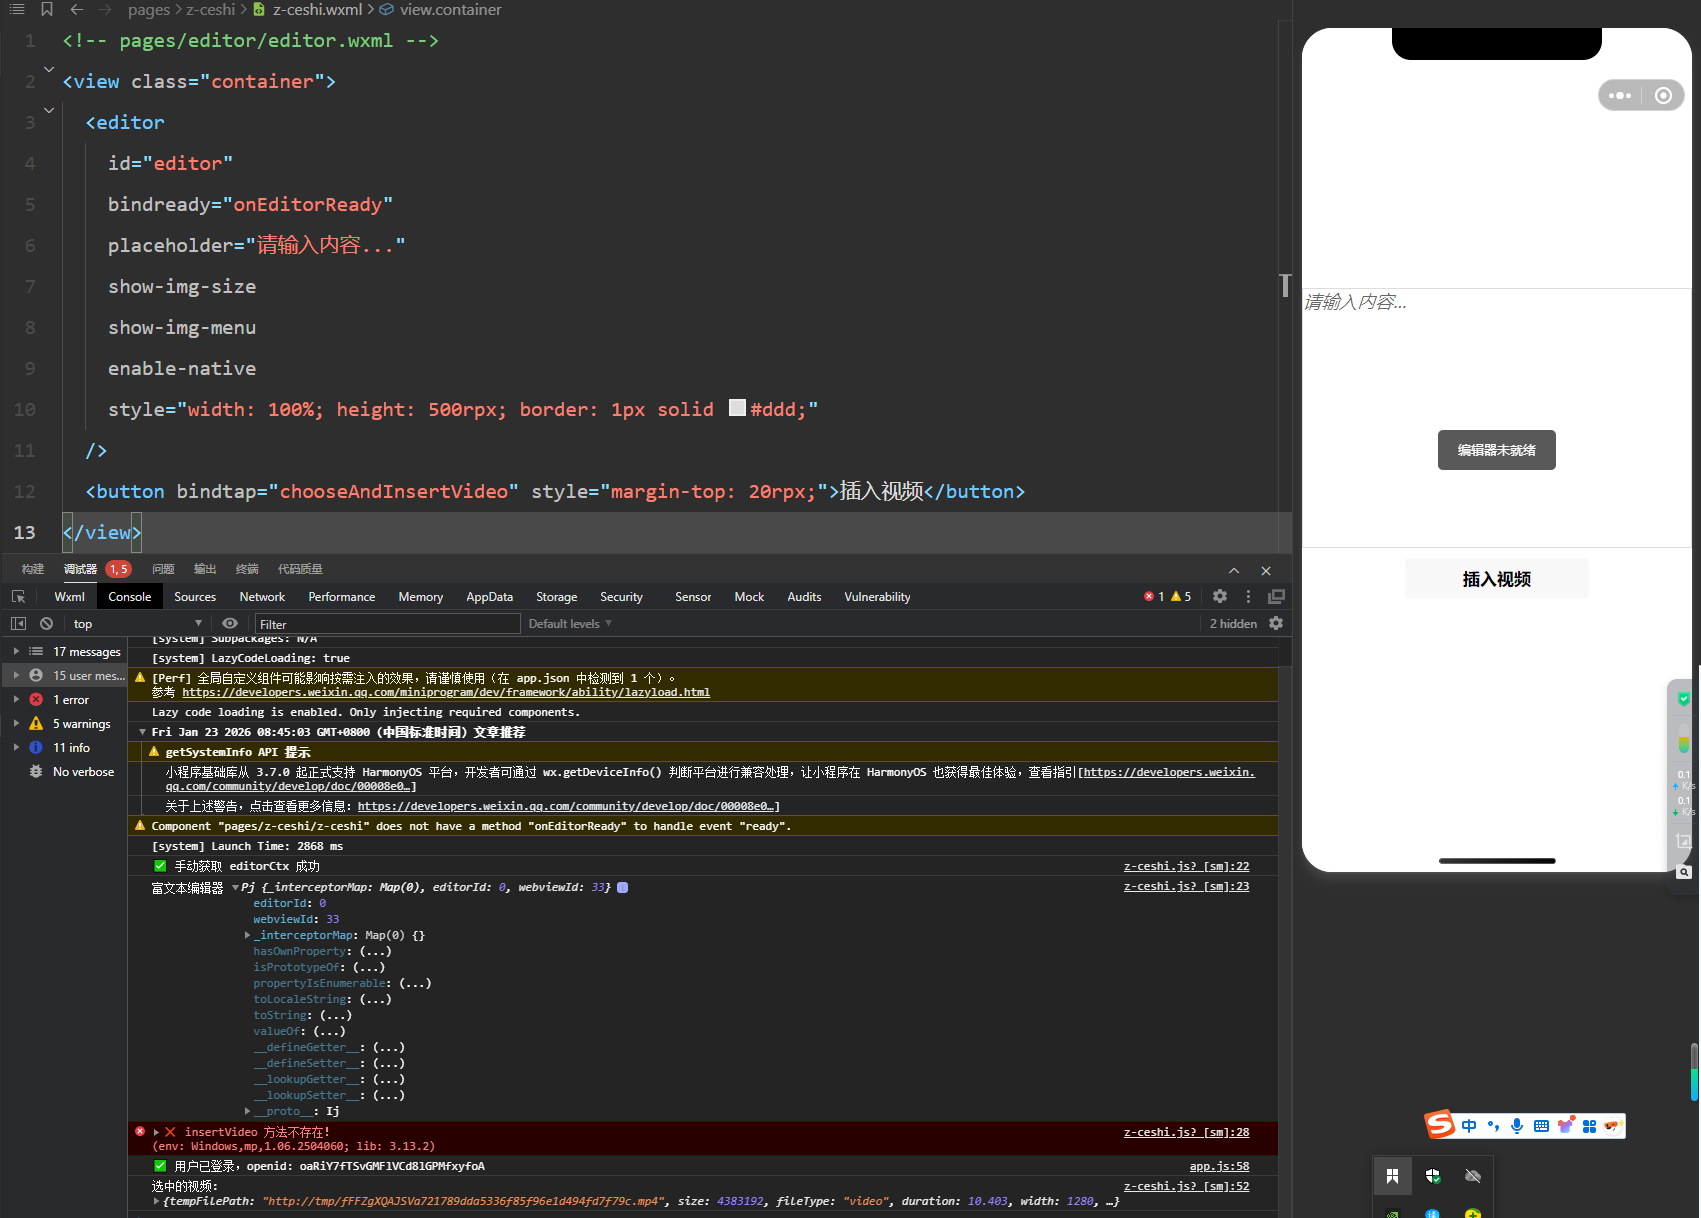Click the yellow warning count badge
The height and width of the screenshot is (1218, 1701).
pyautogui.click(x=1181, y=596)
